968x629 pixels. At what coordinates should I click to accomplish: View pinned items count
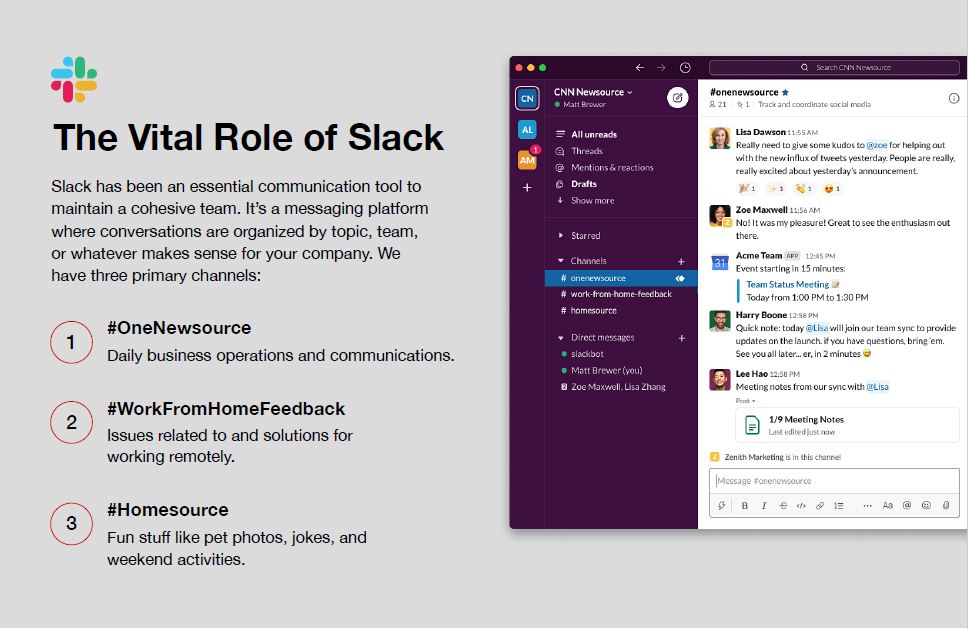click(743, 104)
